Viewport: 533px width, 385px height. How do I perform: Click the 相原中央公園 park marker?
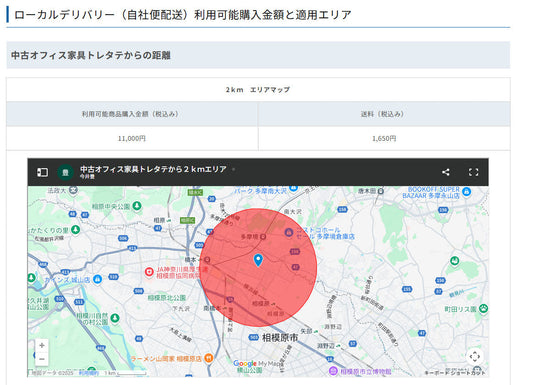click(137, 206)
